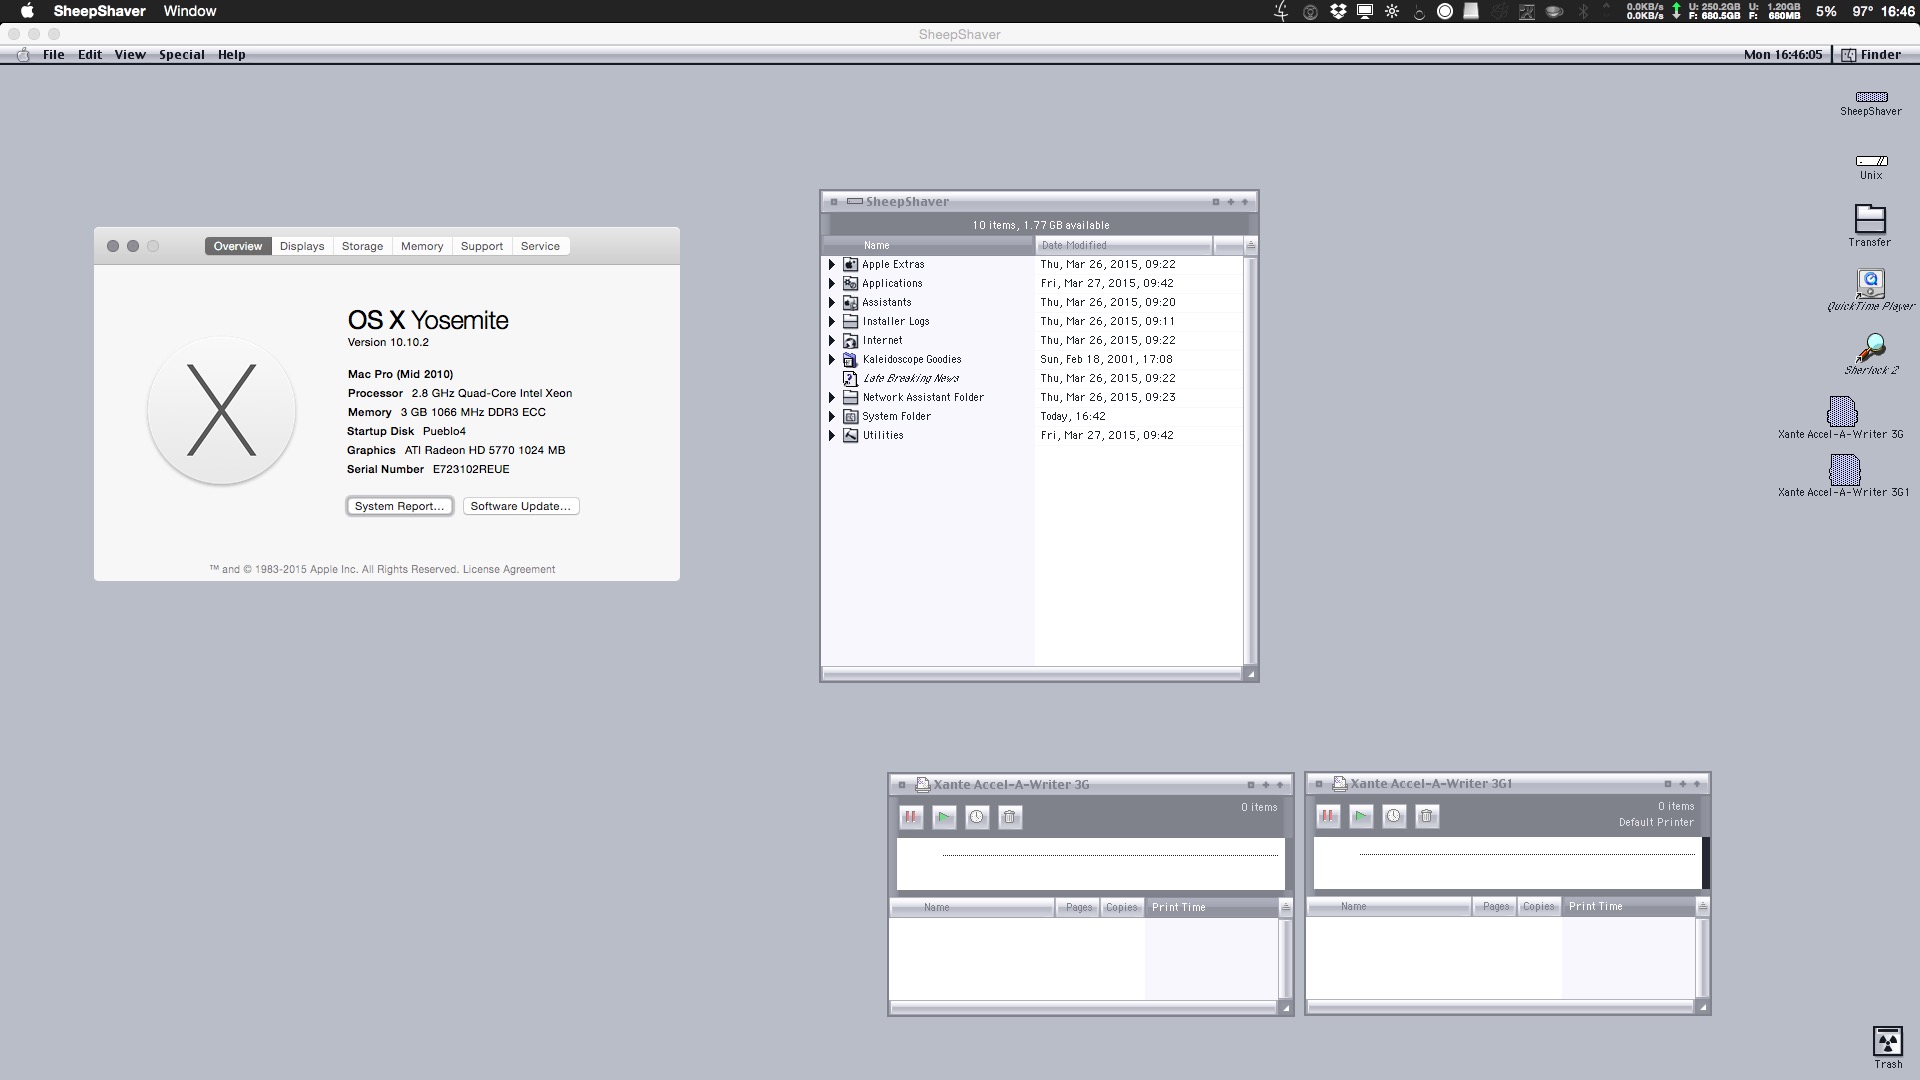Toggle sort order button in SheepShaver list window

pyautogui.click(x=1250, y=245)
